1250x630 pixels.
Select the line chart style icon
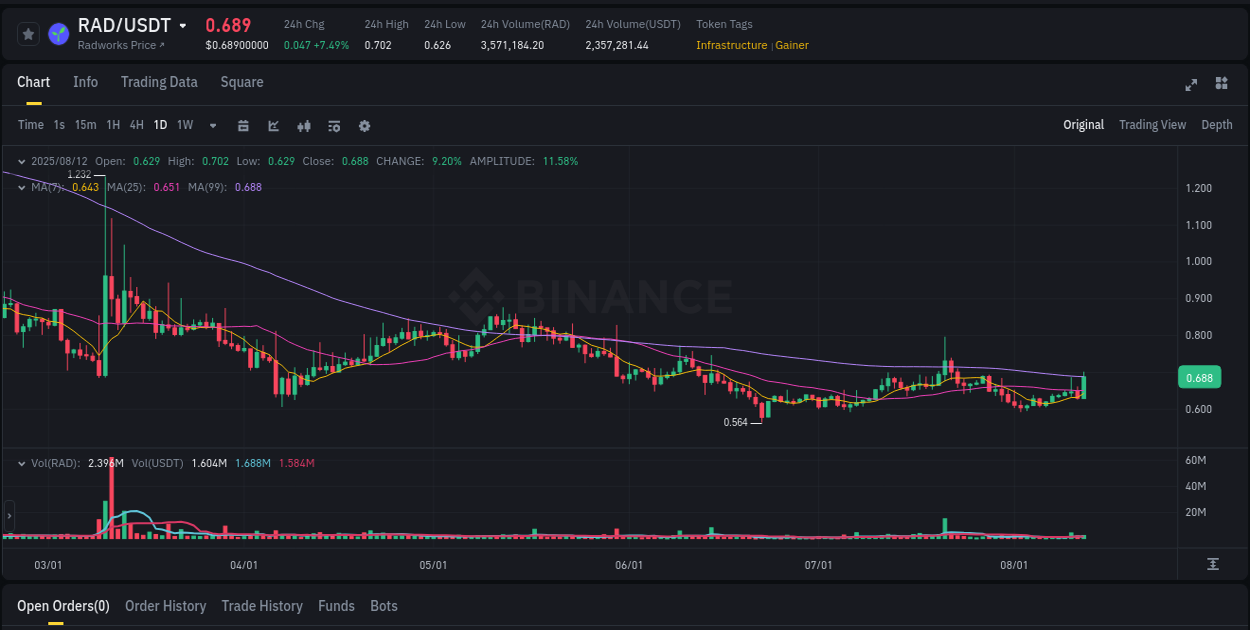point(273,126)
